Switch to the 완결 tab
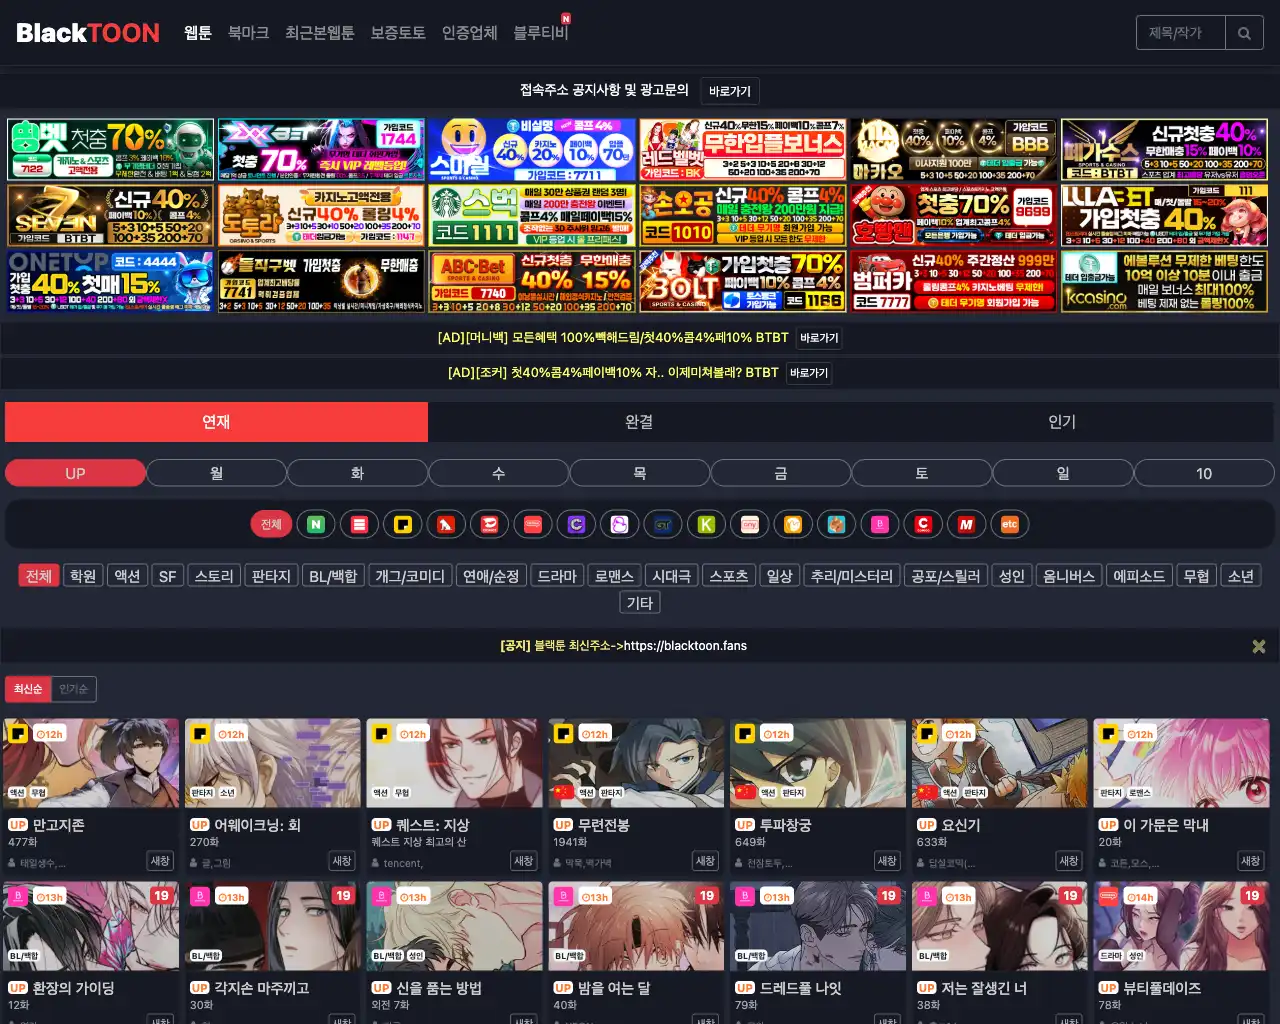Image resolution: width=1280 pixels, height=1024 pixels. (639, 422)
